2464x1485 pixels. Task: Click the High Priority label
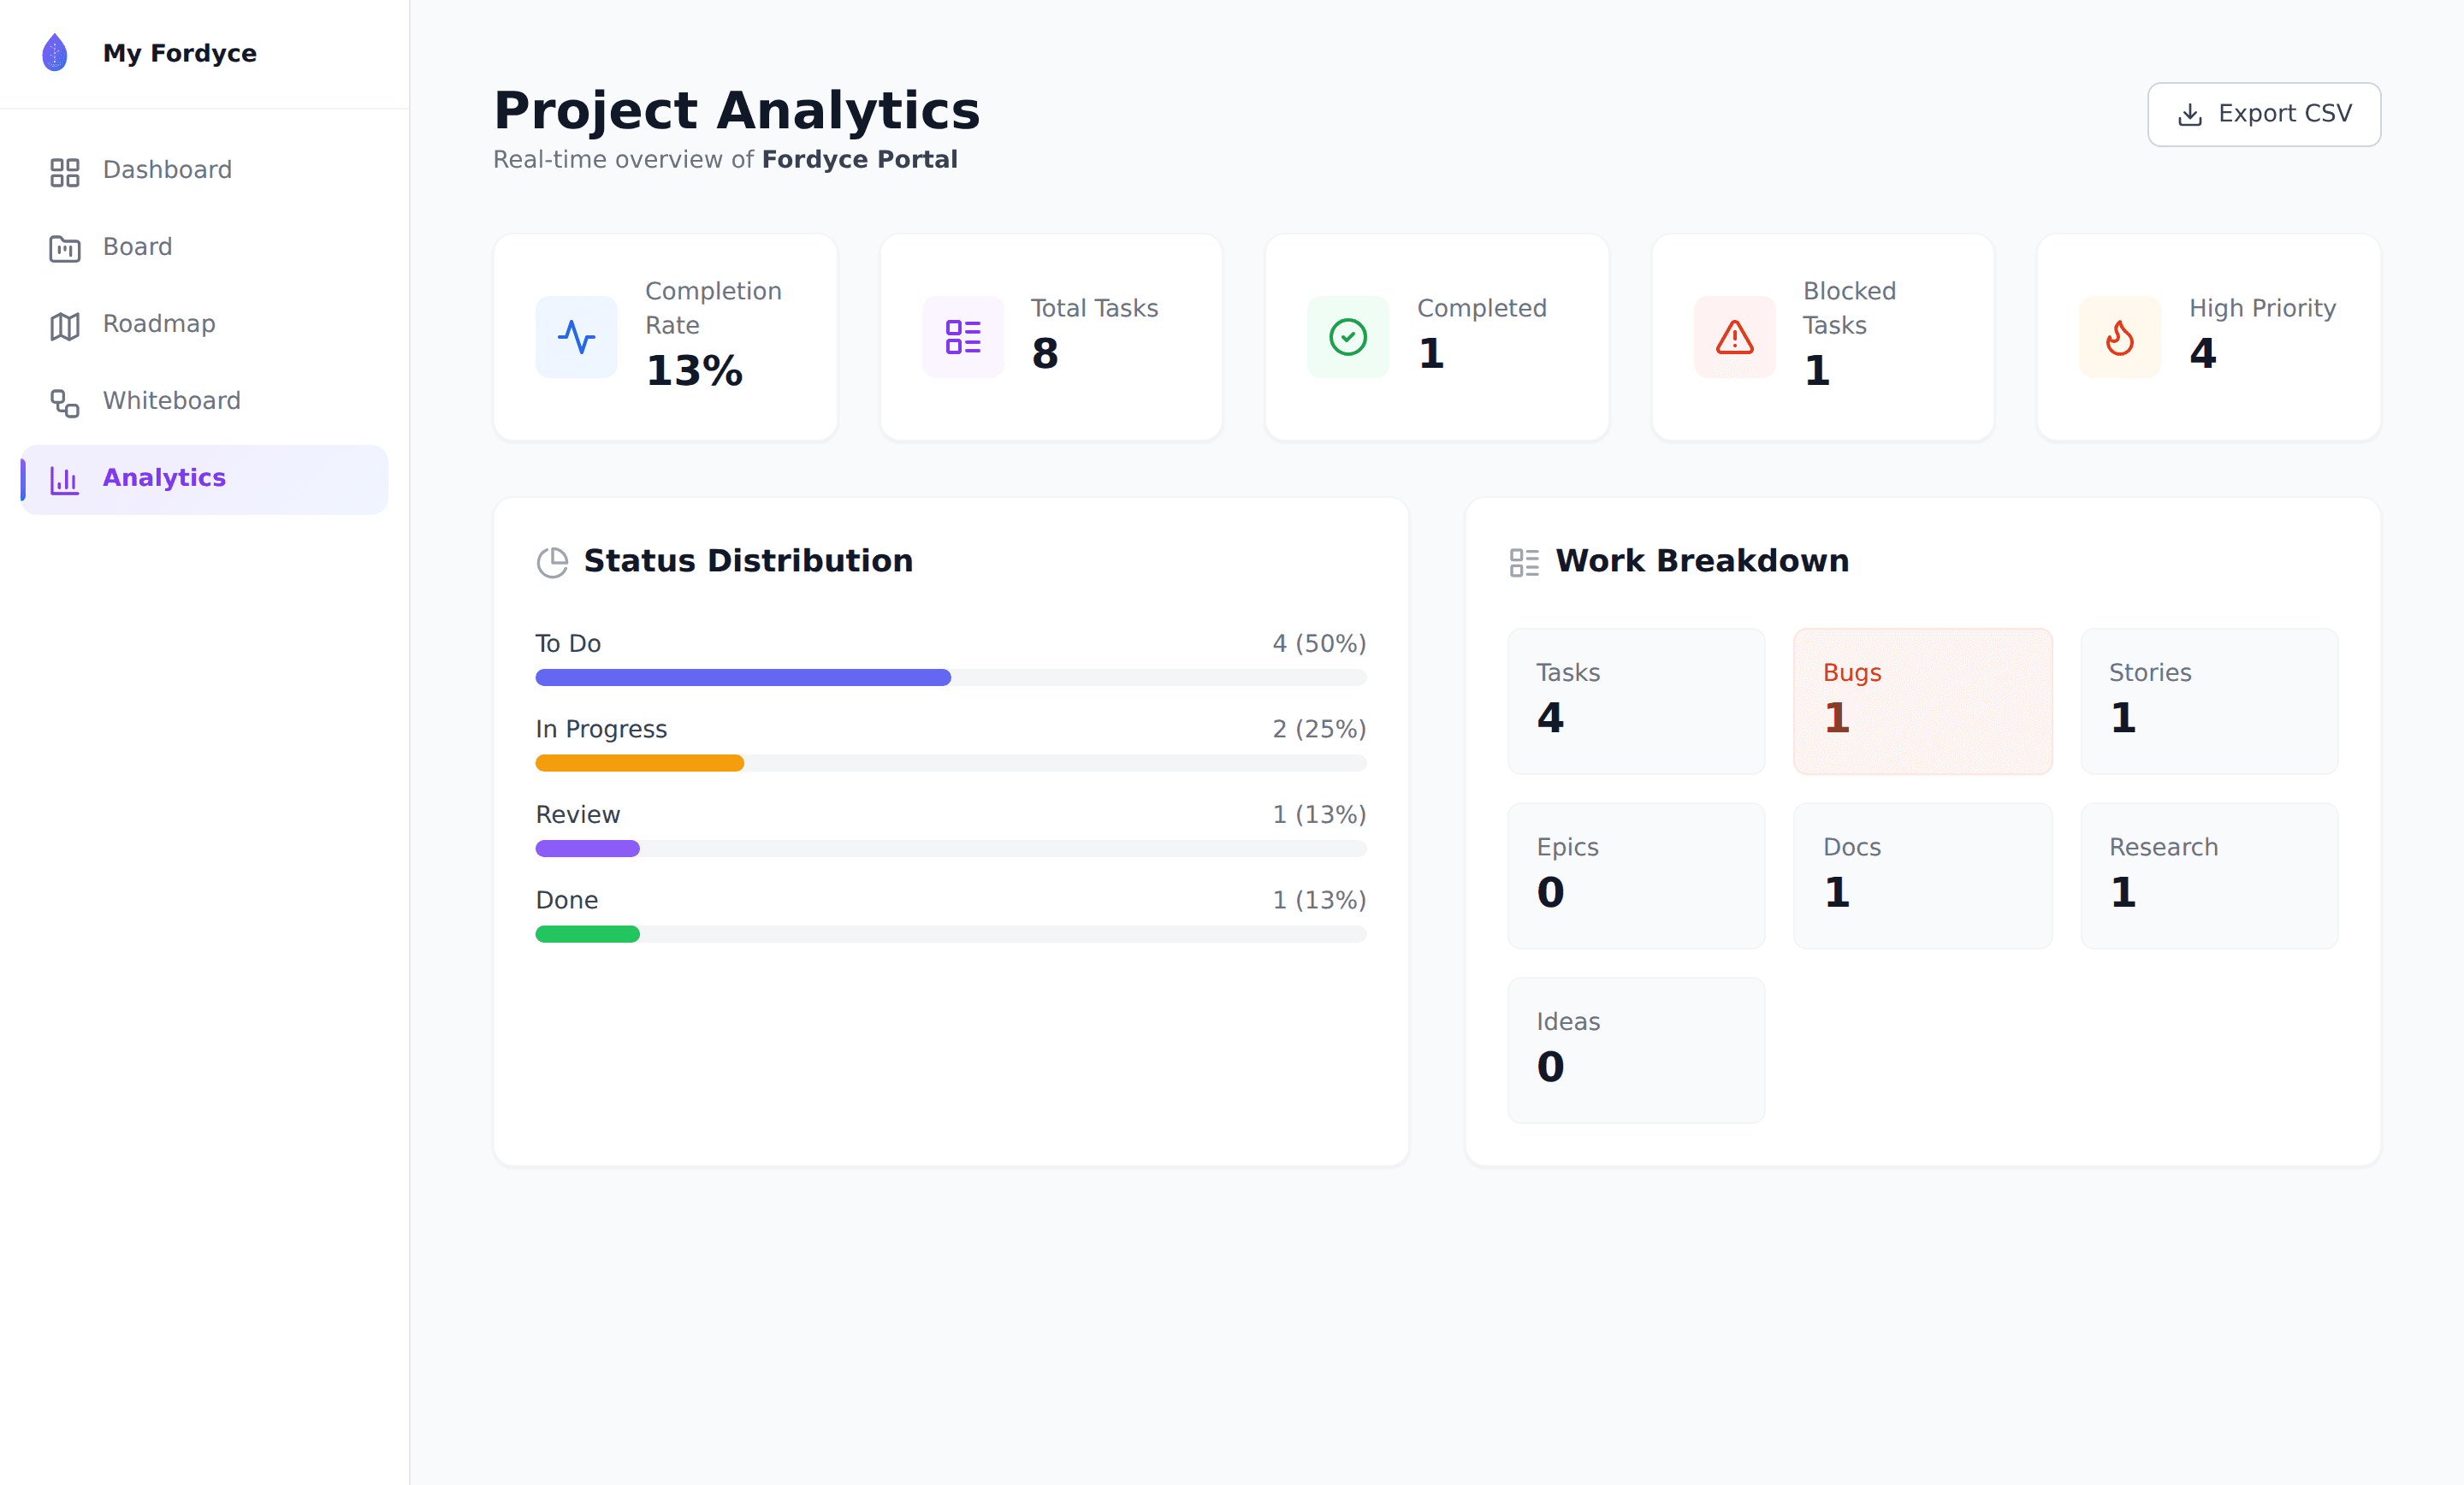click(x=2262, y=308)
